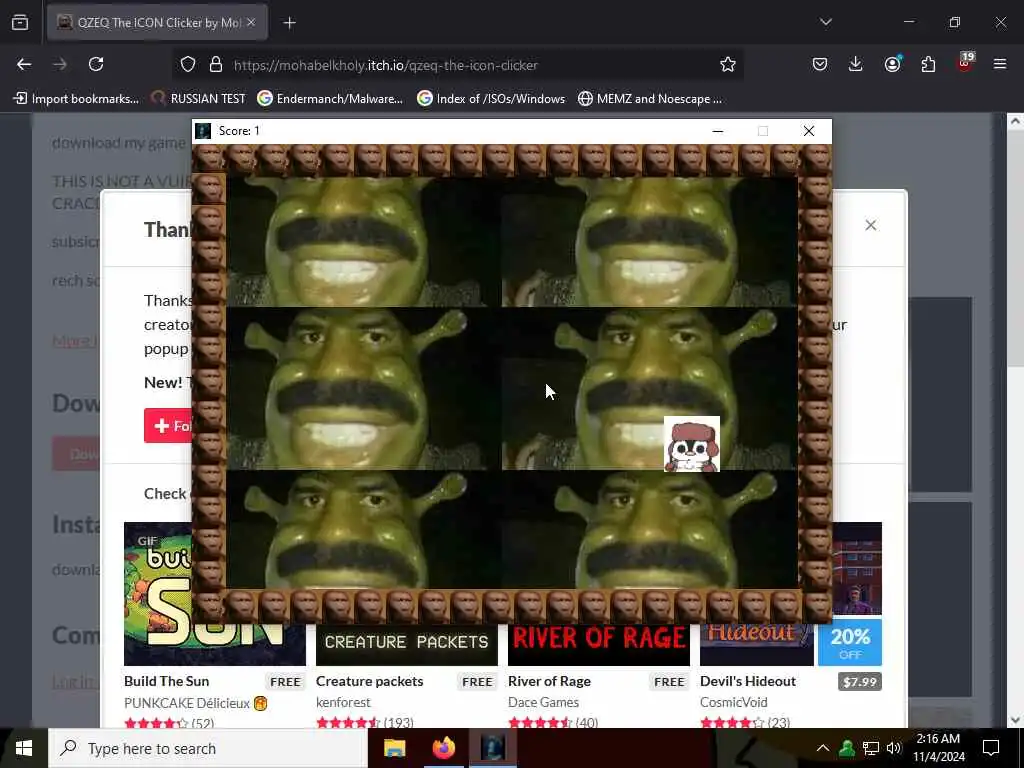The image size is (1024, 768).
Task: Close the Score: 1 game window
Action: (809, 131)
